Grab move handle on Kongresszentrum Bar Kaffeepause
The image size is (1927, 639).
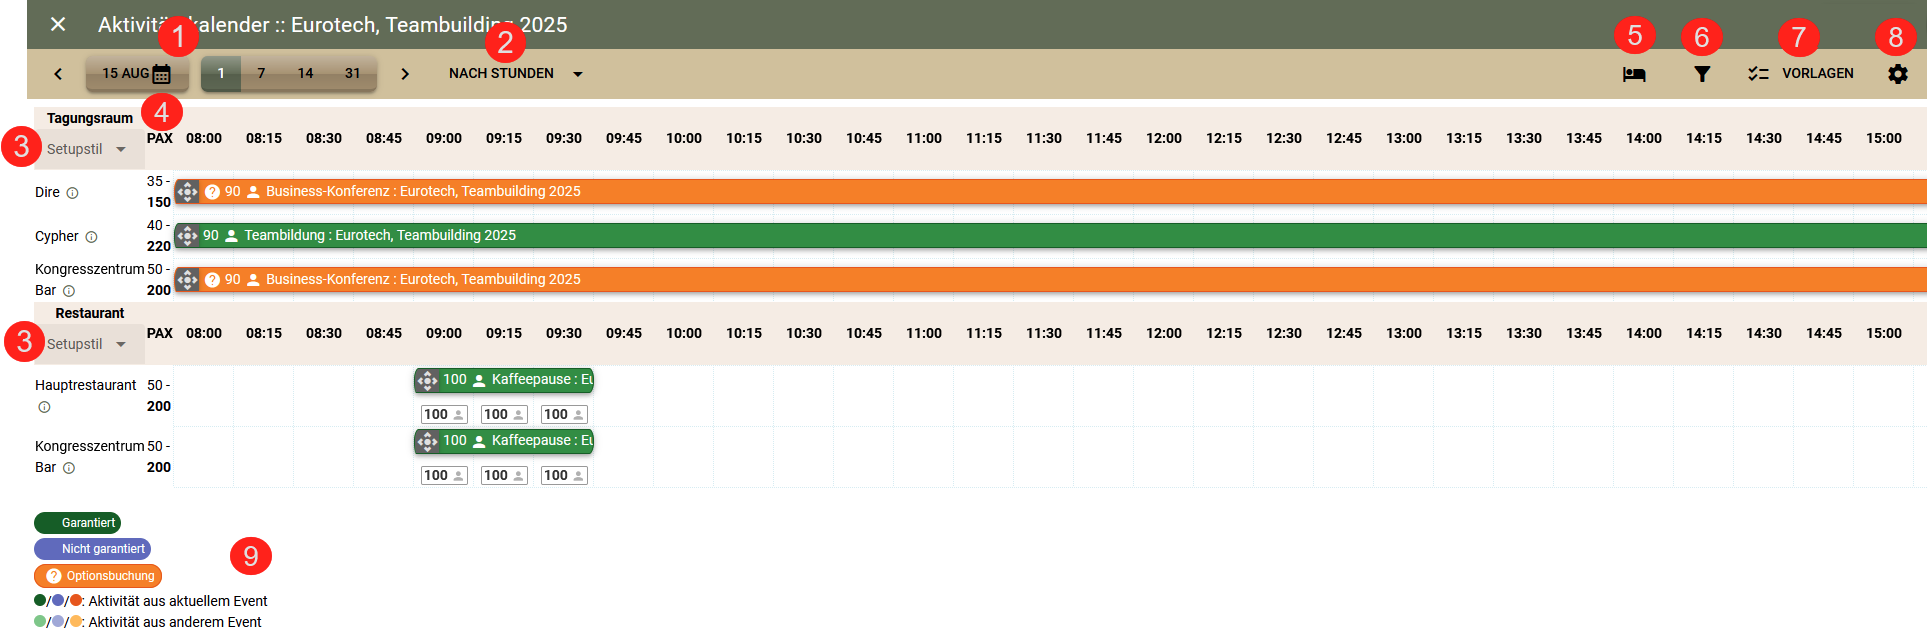[427, 441]
